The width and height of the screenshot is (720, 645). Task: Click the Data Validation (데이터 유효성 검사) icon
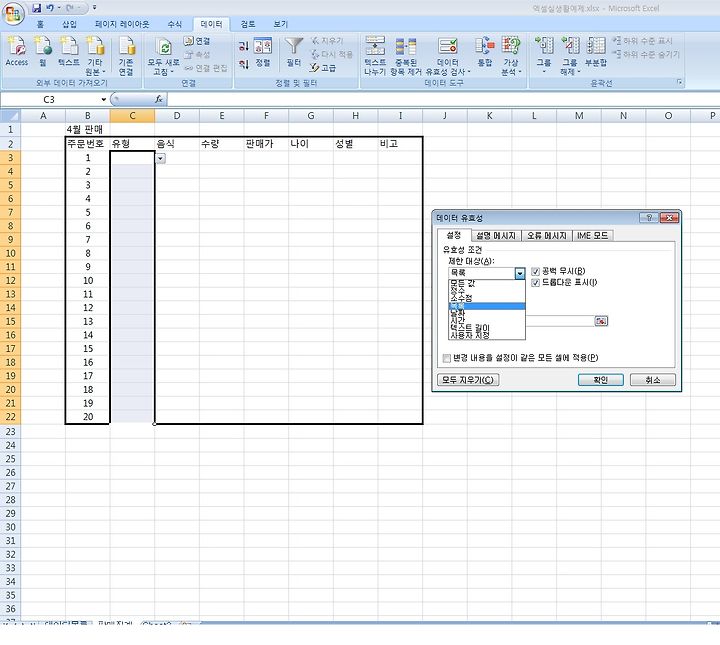tap(448, 46)
